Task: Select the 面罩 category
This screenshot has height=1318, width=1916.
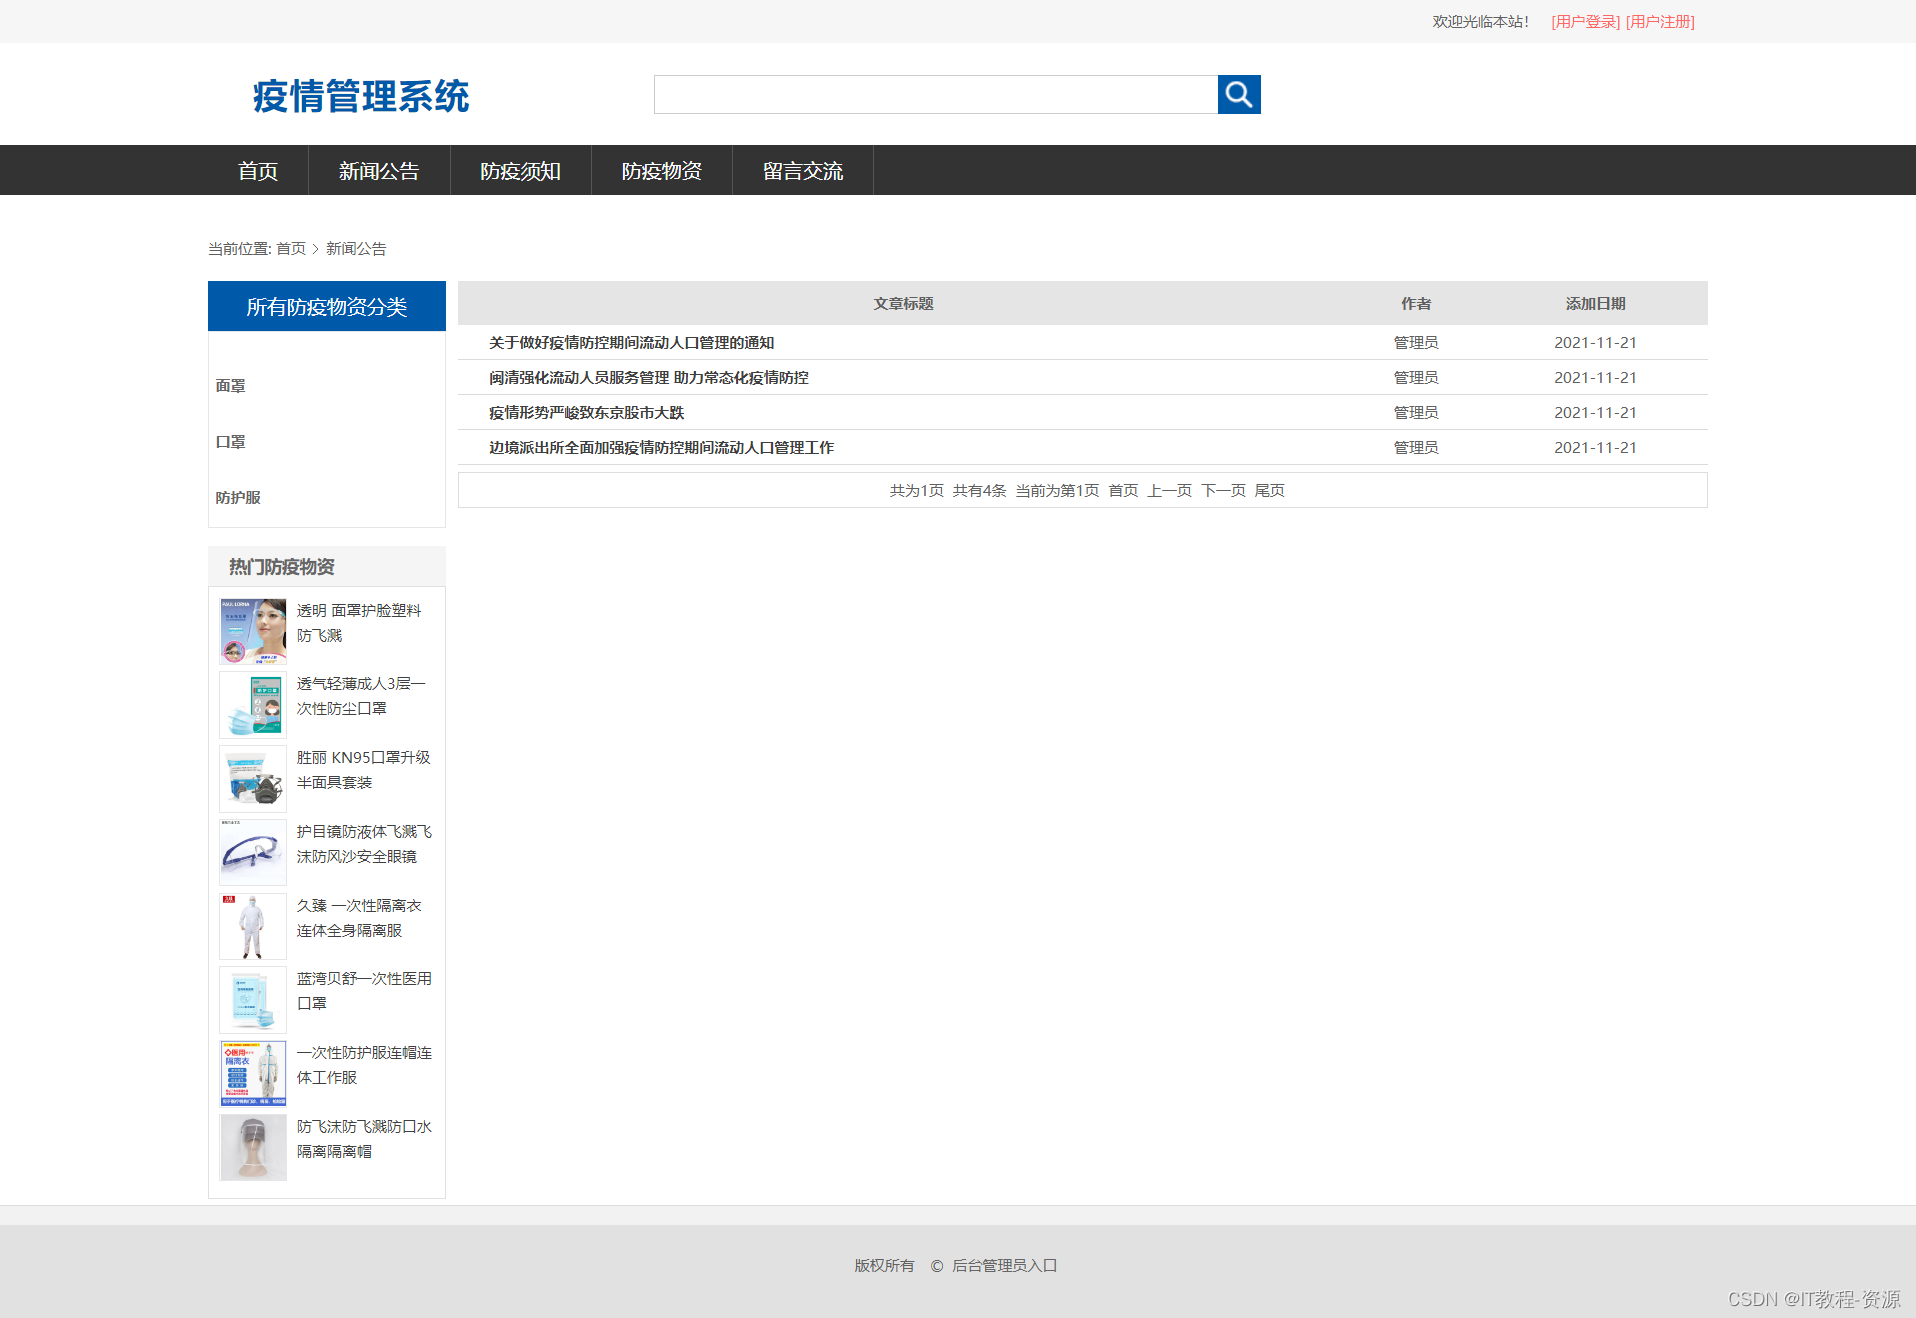Action: [x=230, y=386]
